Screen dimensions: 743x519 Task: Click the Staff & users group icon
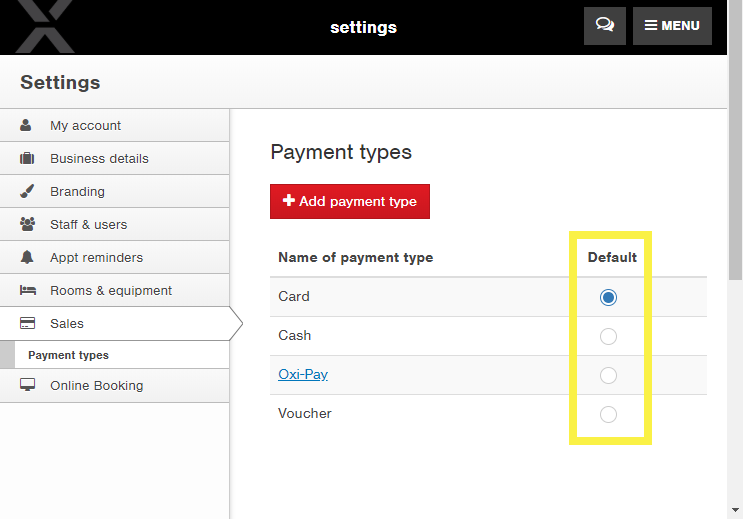27,224
